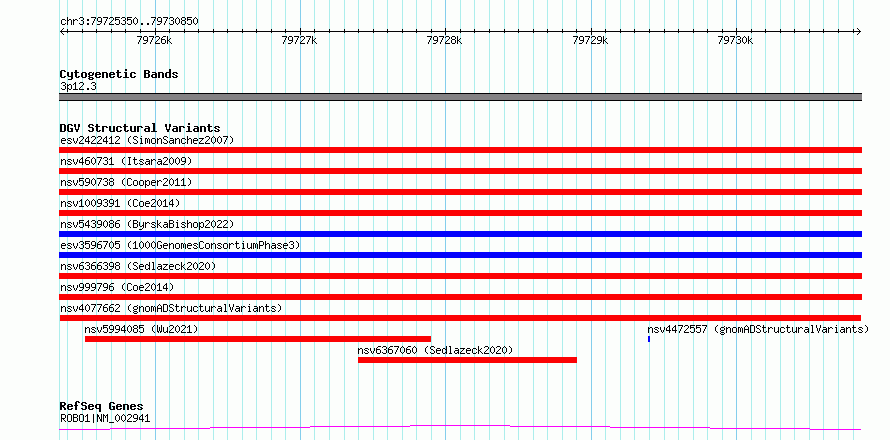Click the left arrowhead of the ruler
Viewport: 890px width, 440px height.
pyautogui.click(x=62, y=31)
